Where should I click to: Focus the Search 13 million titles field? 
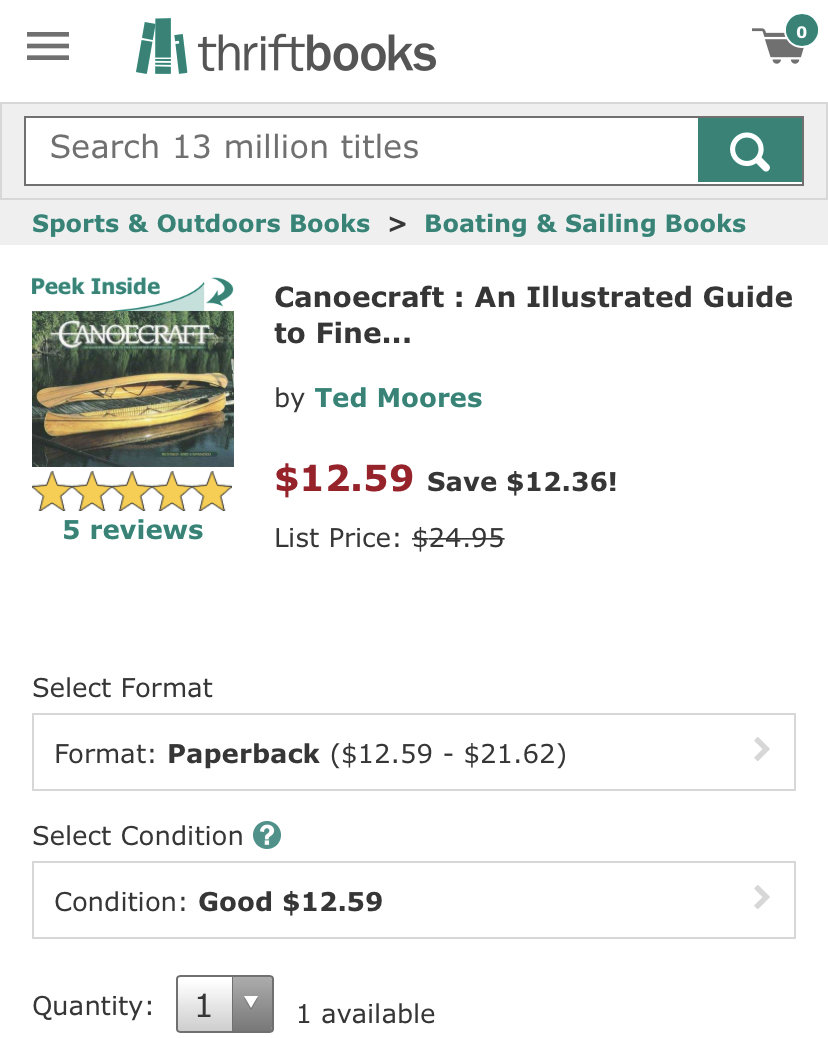click(362, 150)
